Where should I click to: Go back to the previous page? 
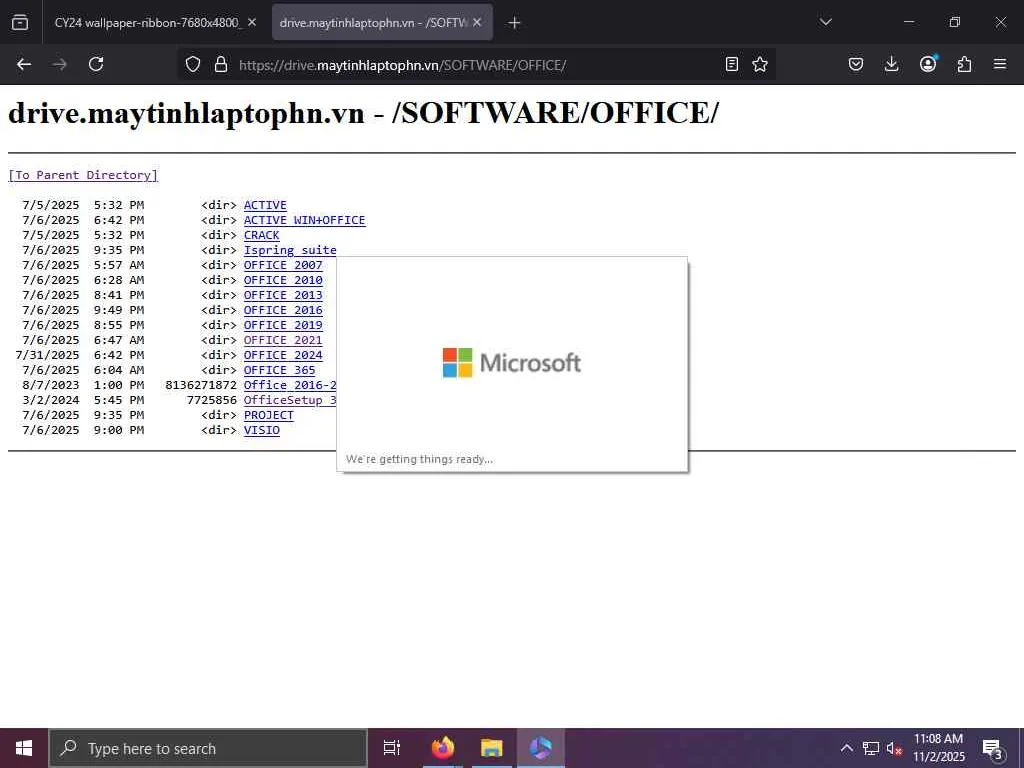coord(24,64)
